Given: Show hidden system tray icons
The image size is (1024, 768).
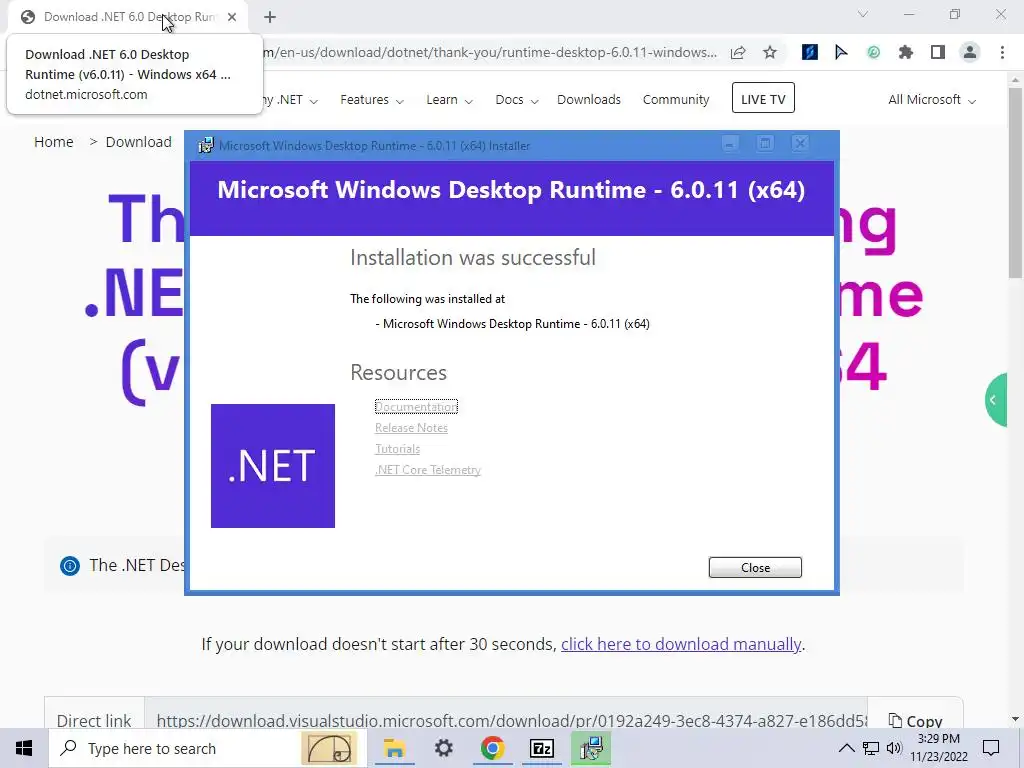Looking at the screenshot, I should click(846, 748).
